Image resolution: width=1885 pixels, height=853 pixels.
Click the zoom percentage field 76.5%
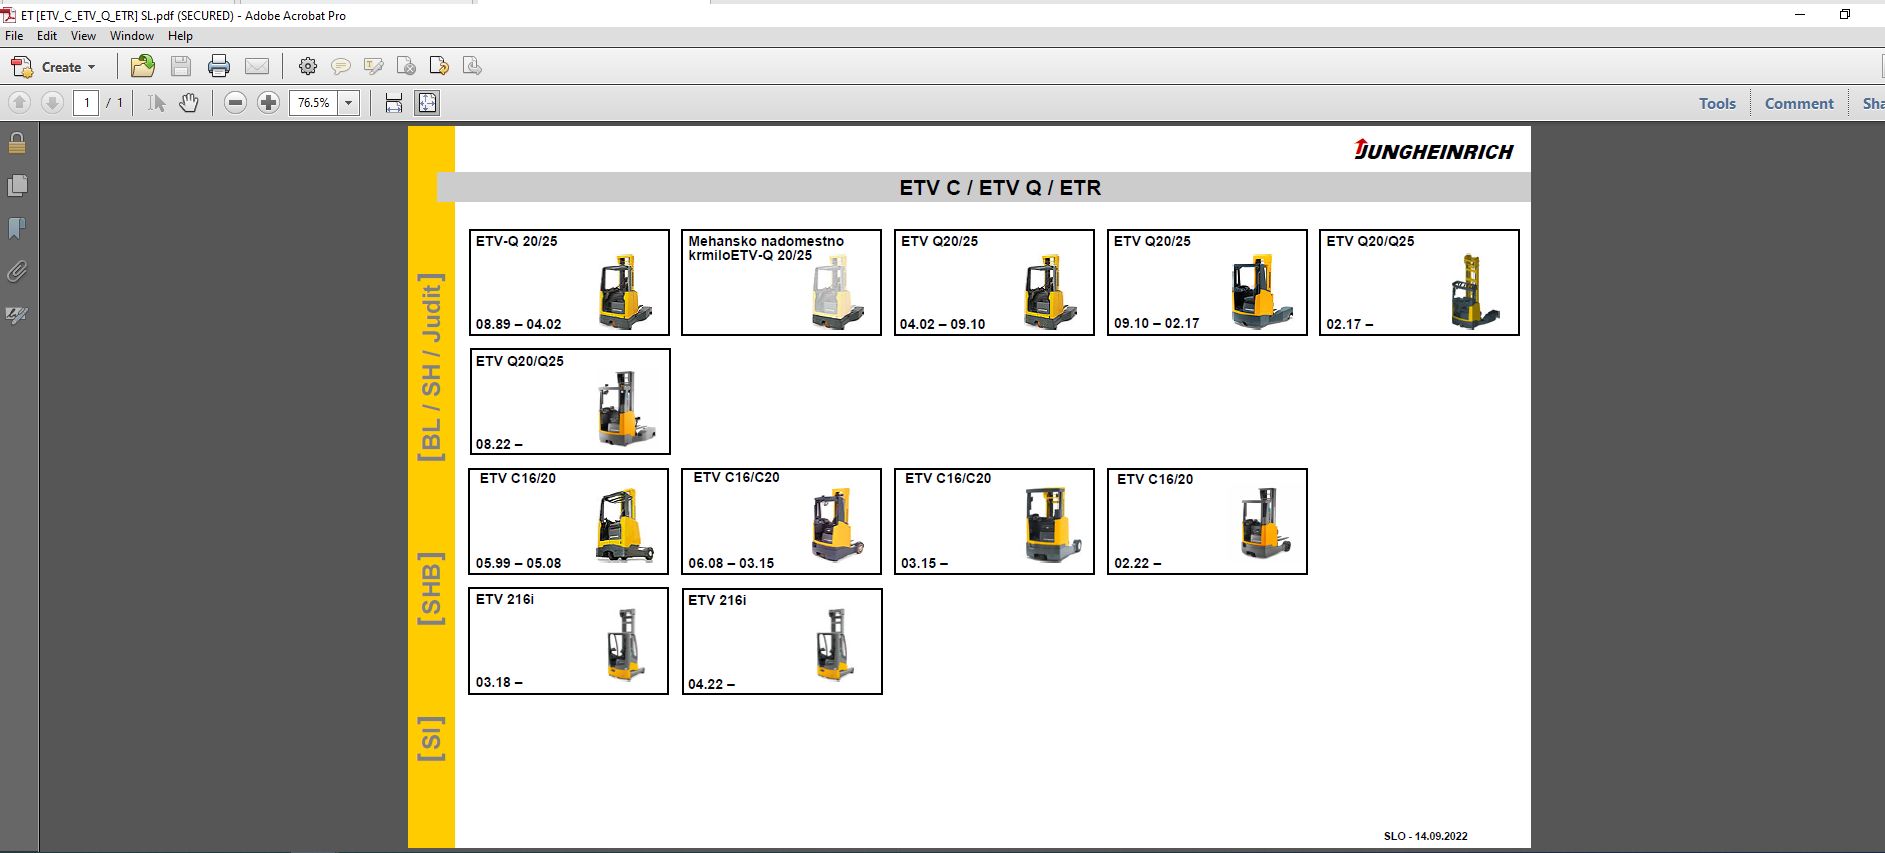click(314, 103)
